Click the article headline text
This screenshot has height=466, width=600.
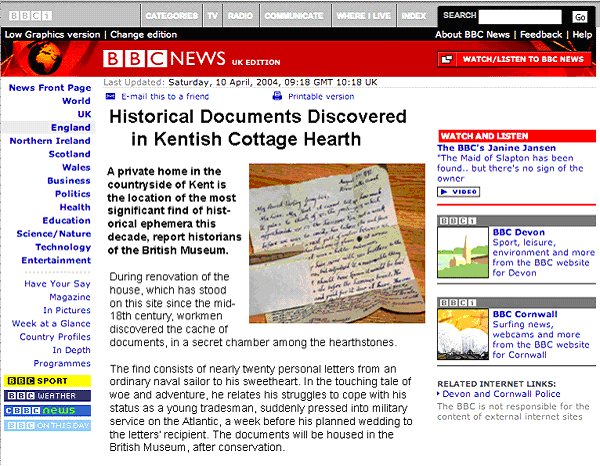tap(258, 128)
